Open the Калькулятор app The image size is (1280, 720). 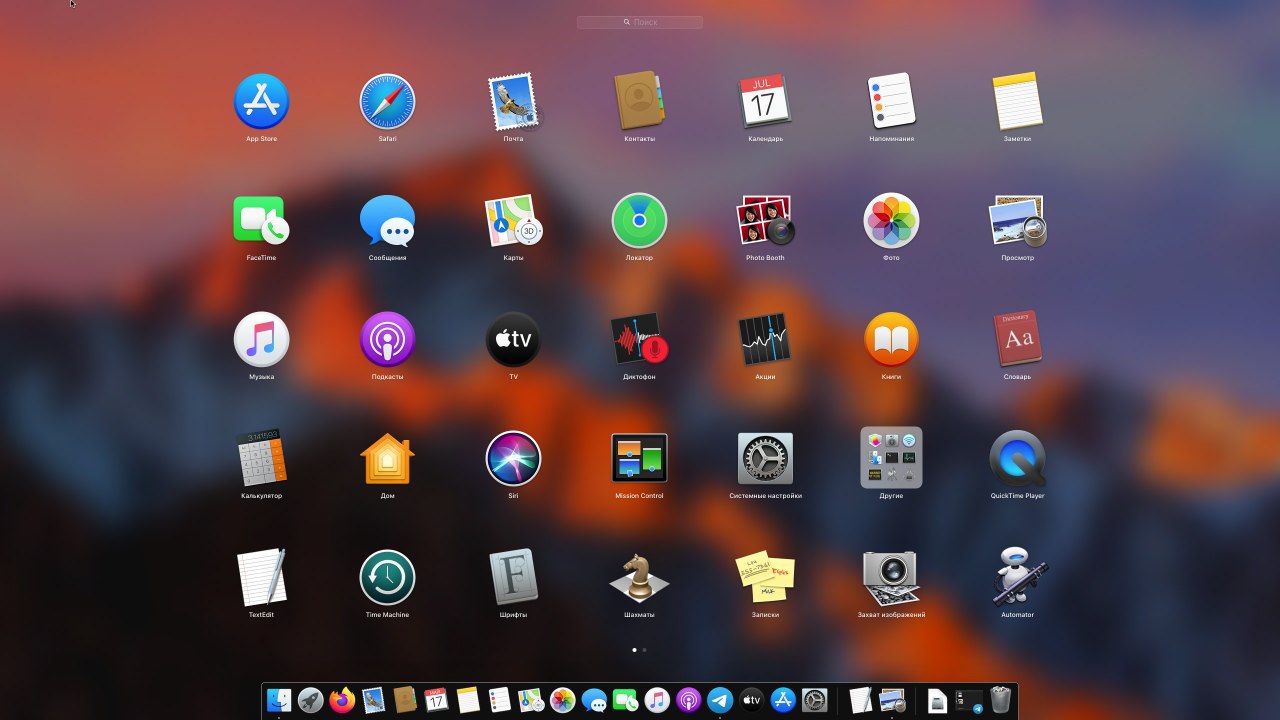pyautogui.click(x=261, y=459)
